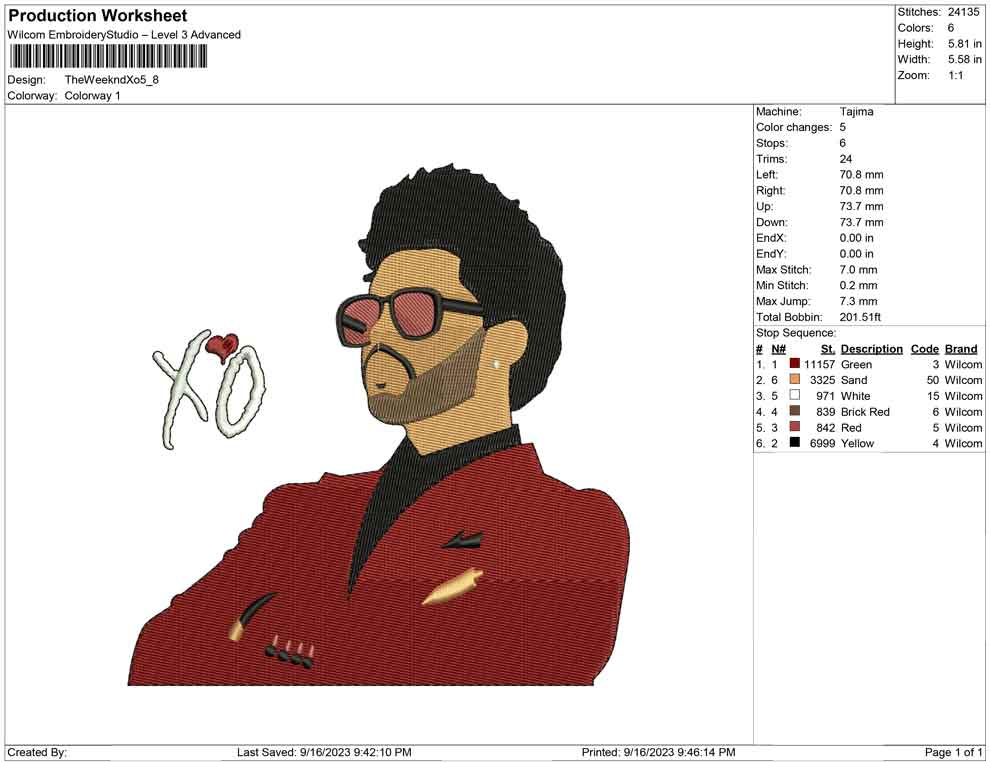This screenshot has width=990, height=762.
Task: Click the EndX value '0.00 in'
Action: click(x=857, y=237)
